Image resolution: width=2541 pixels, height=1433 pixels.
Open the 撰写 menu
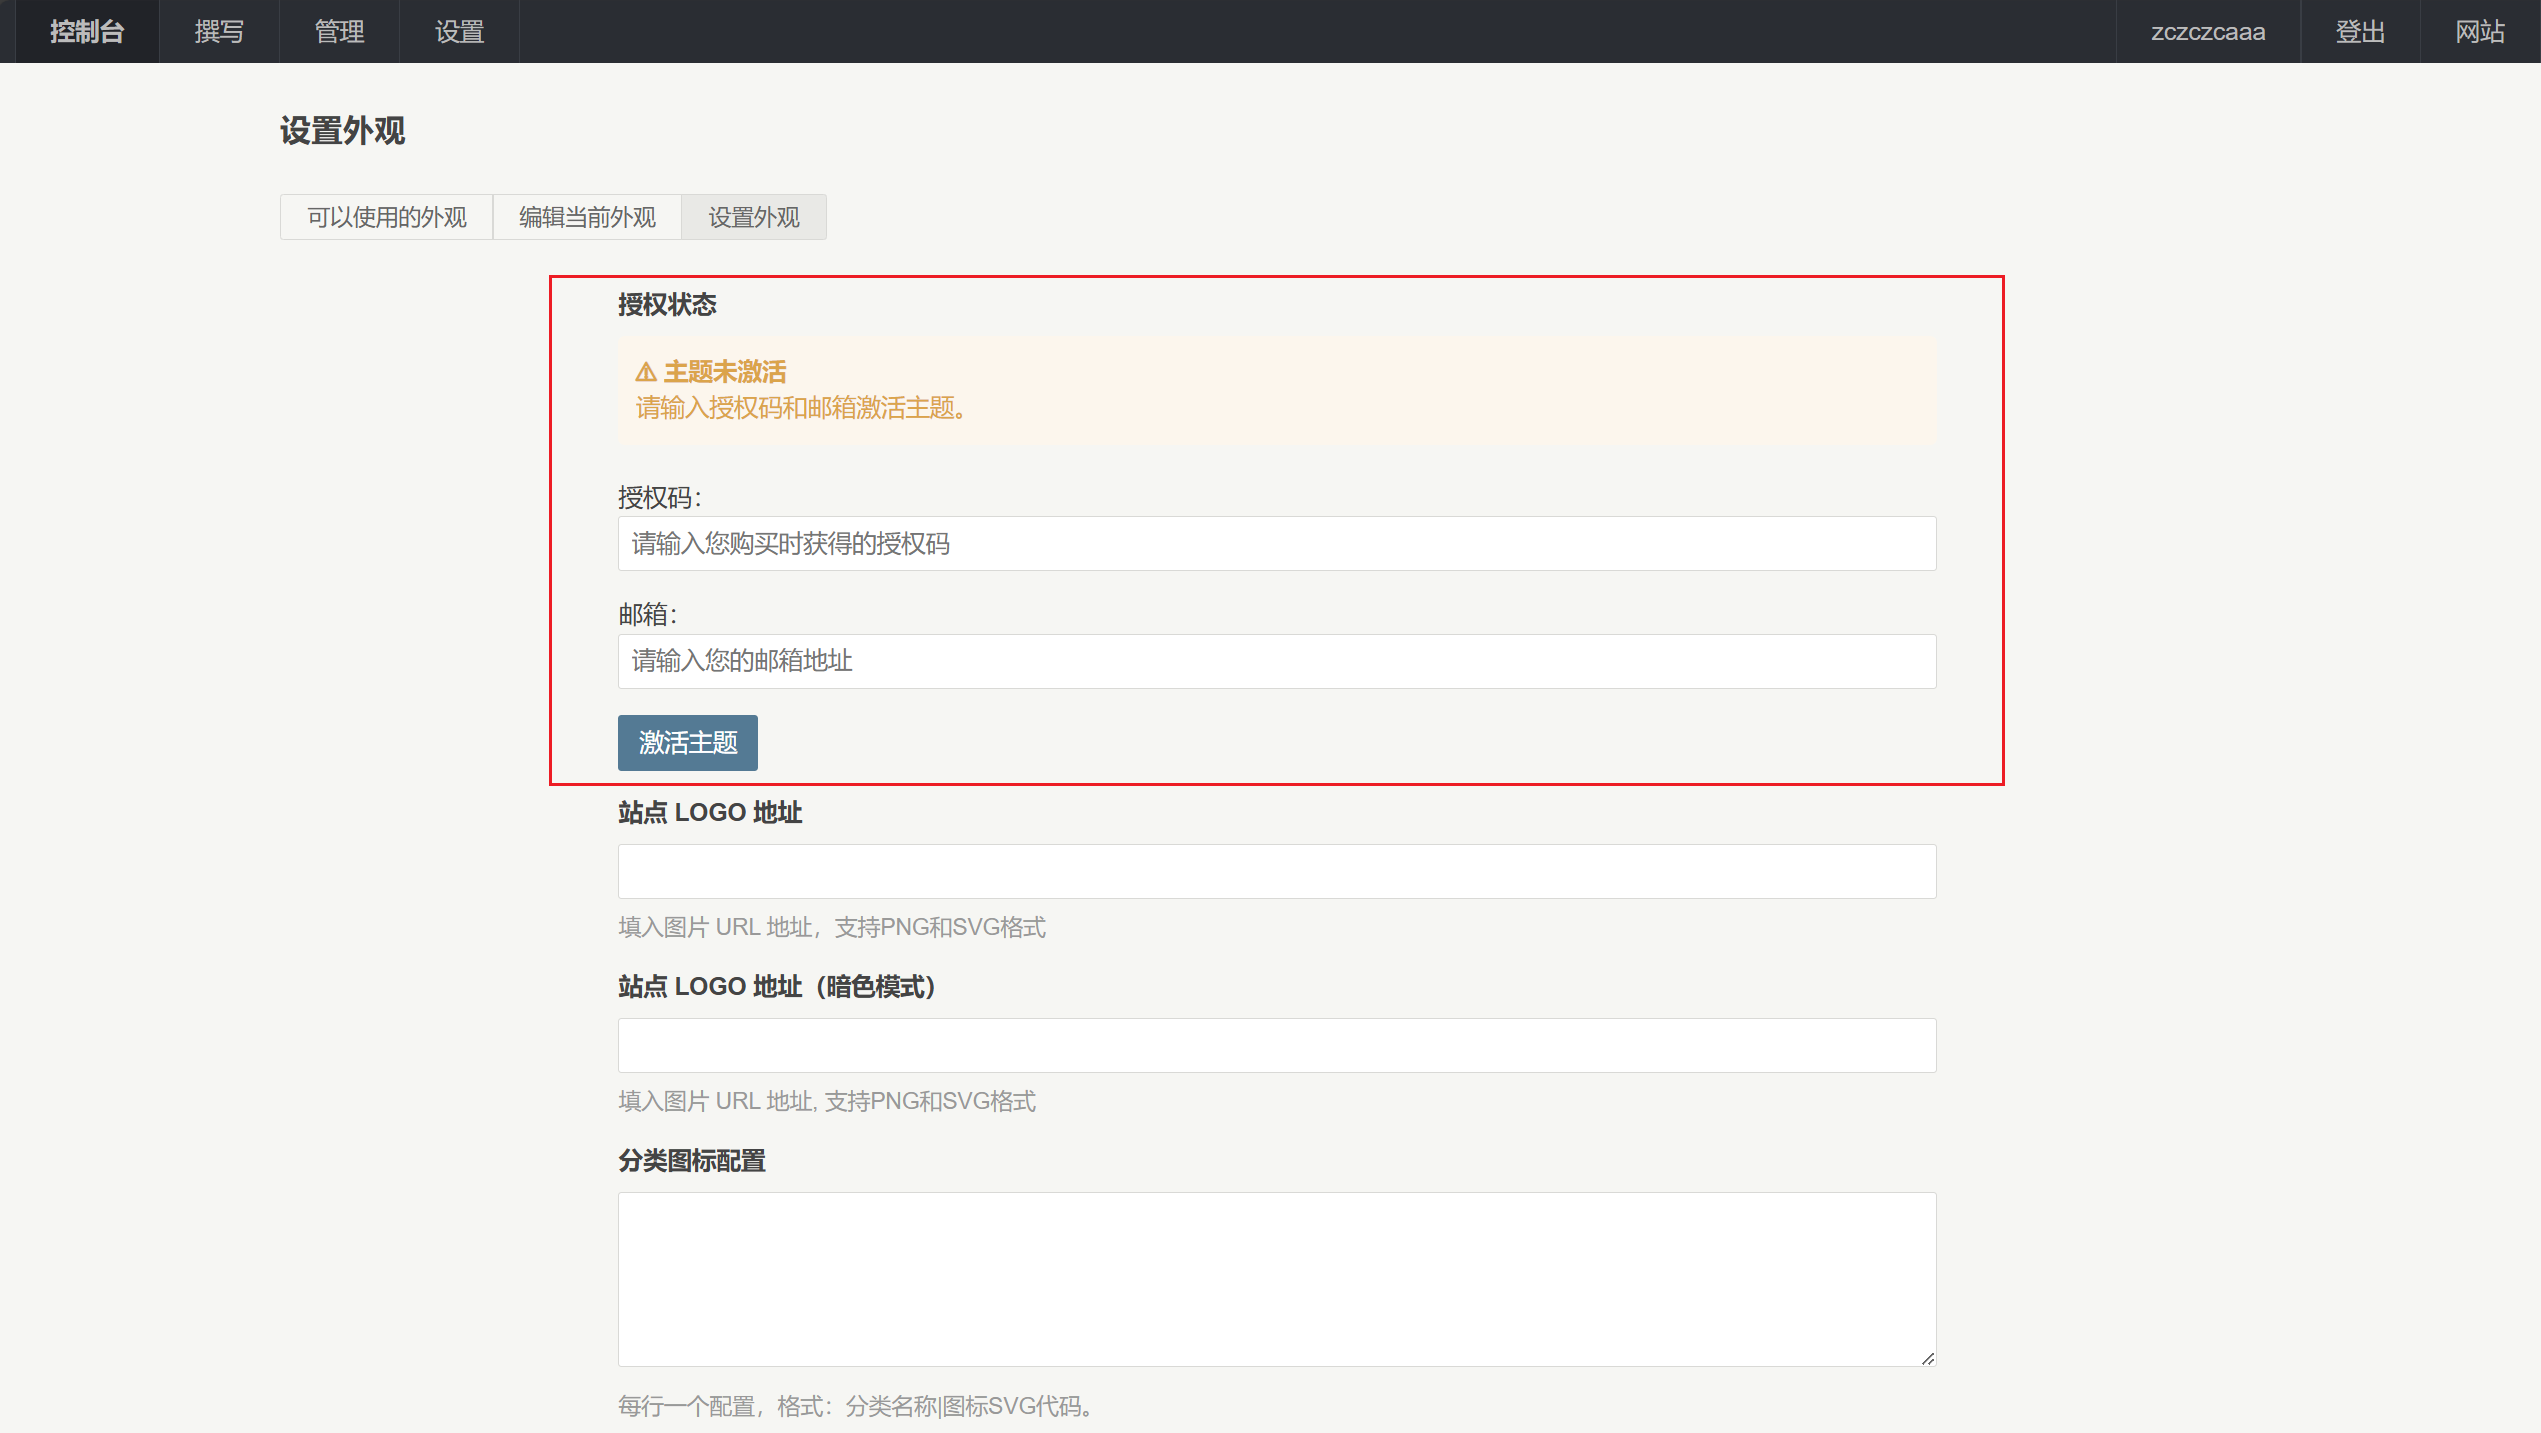[219, 32]
